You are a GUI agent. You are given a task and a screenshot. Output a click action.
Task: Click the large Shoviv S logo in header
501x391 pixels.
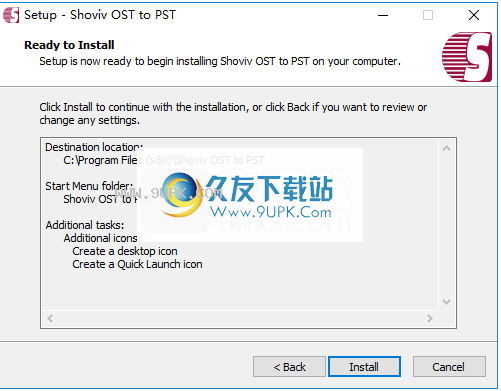[x=467, y=57]
